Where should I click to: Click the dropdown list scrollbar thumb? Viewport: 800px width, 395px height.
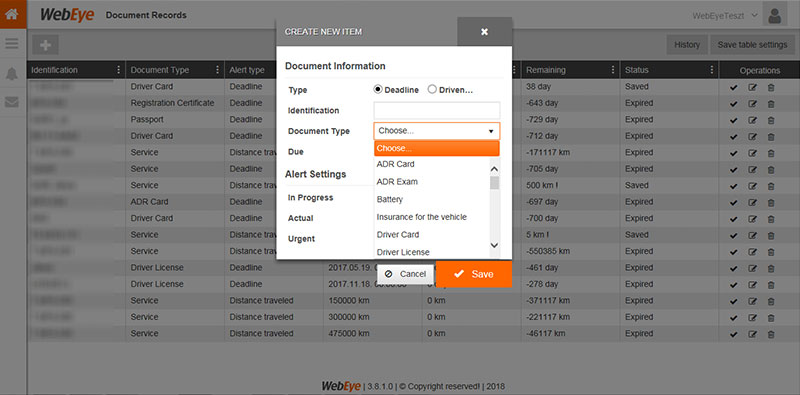click(x=494, y=183)
